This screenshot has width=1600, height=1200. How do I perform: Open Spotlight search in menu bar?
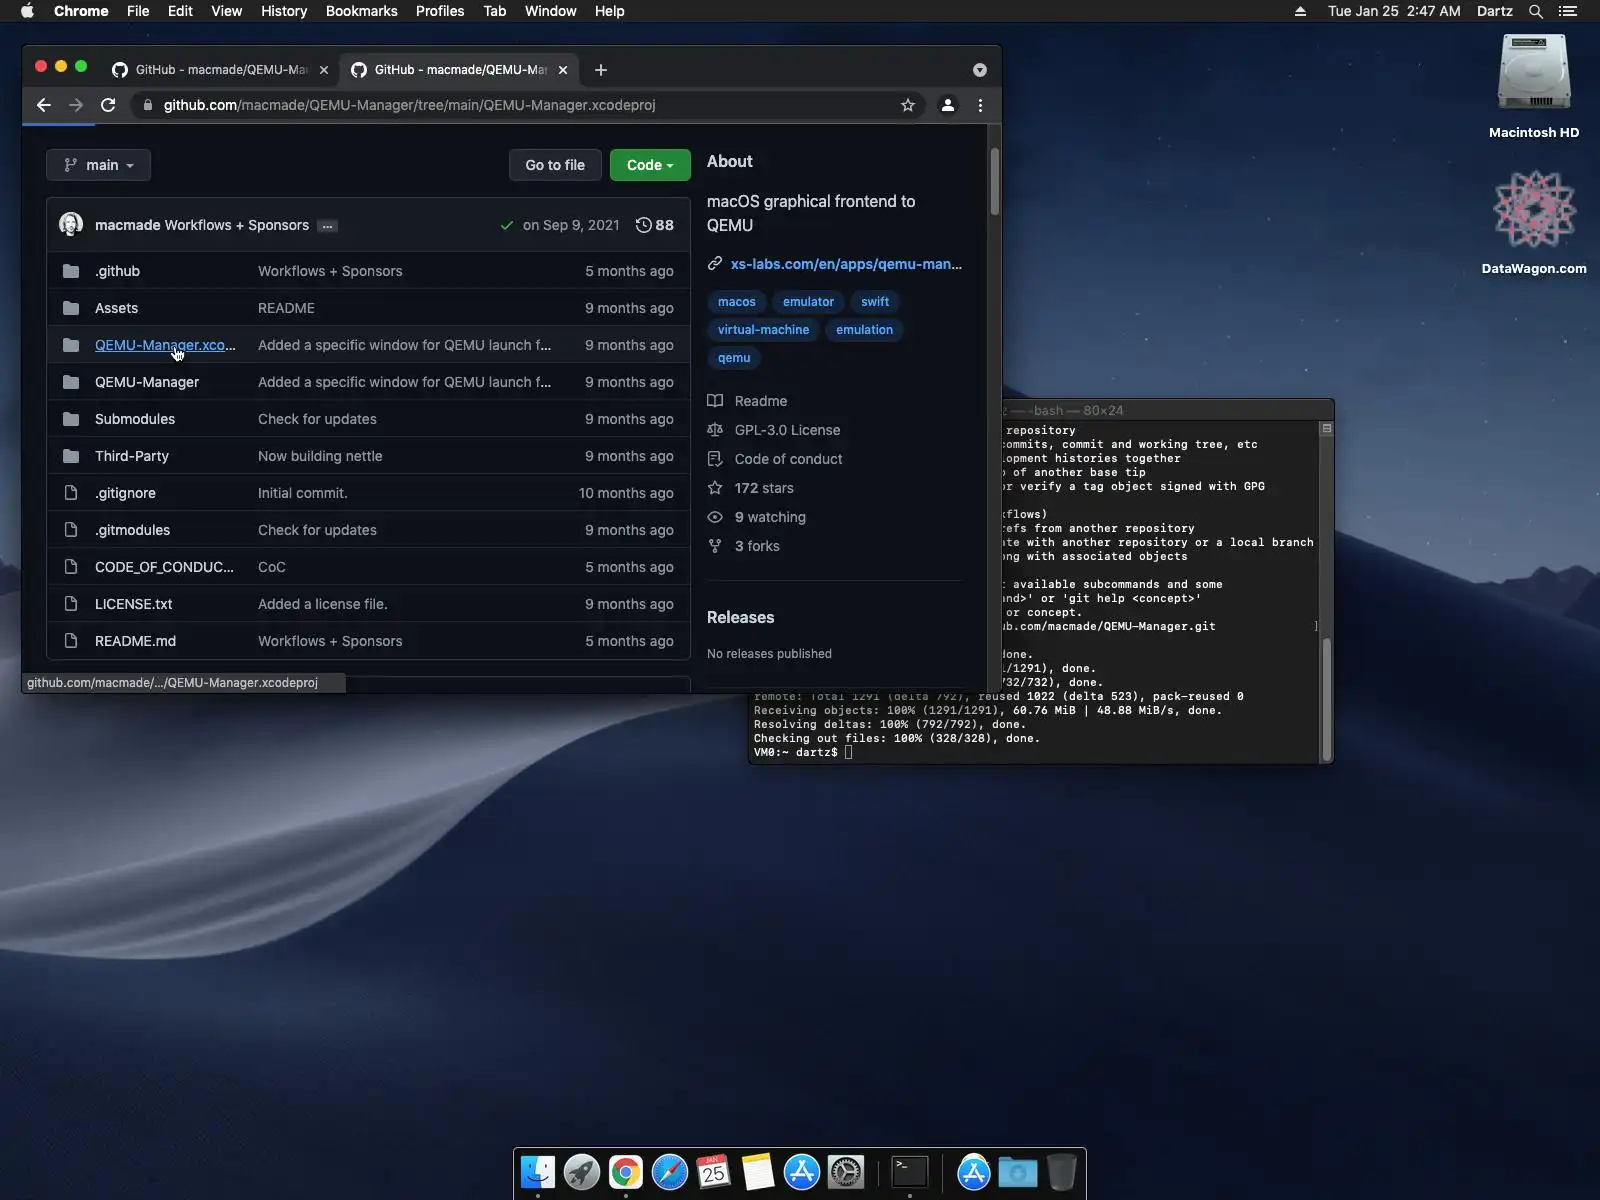(1536, 11)
